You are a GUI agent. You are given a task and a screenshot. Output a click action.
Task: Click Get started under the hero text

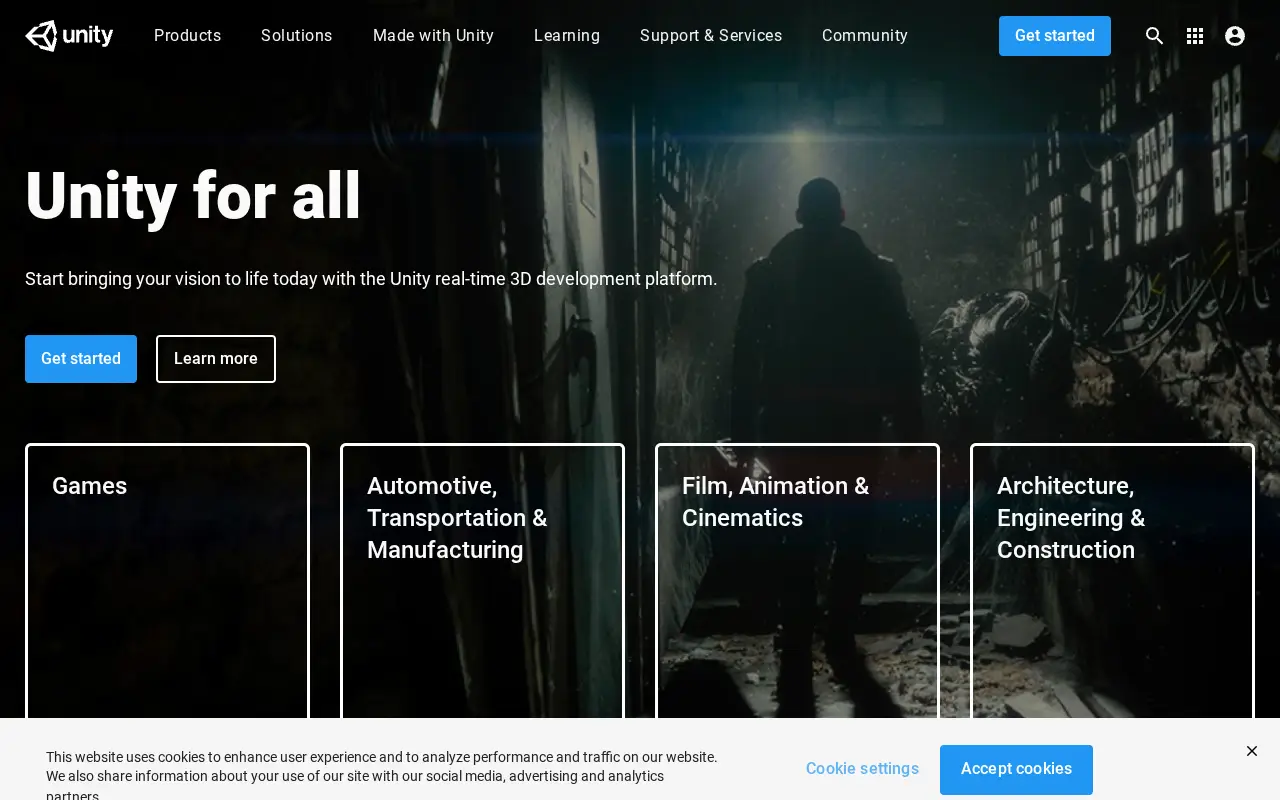[81, 359]
